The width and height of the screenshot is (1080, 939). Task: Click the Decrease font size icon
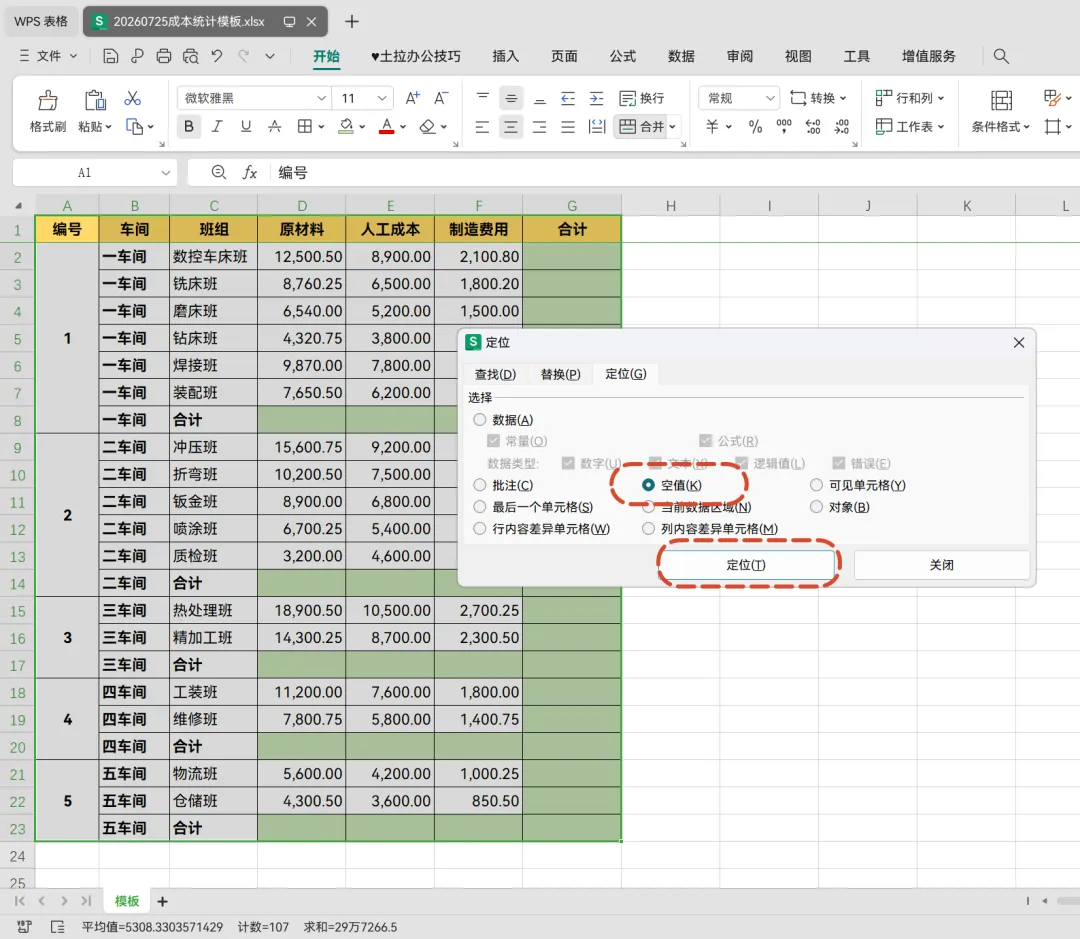point(441,99)
